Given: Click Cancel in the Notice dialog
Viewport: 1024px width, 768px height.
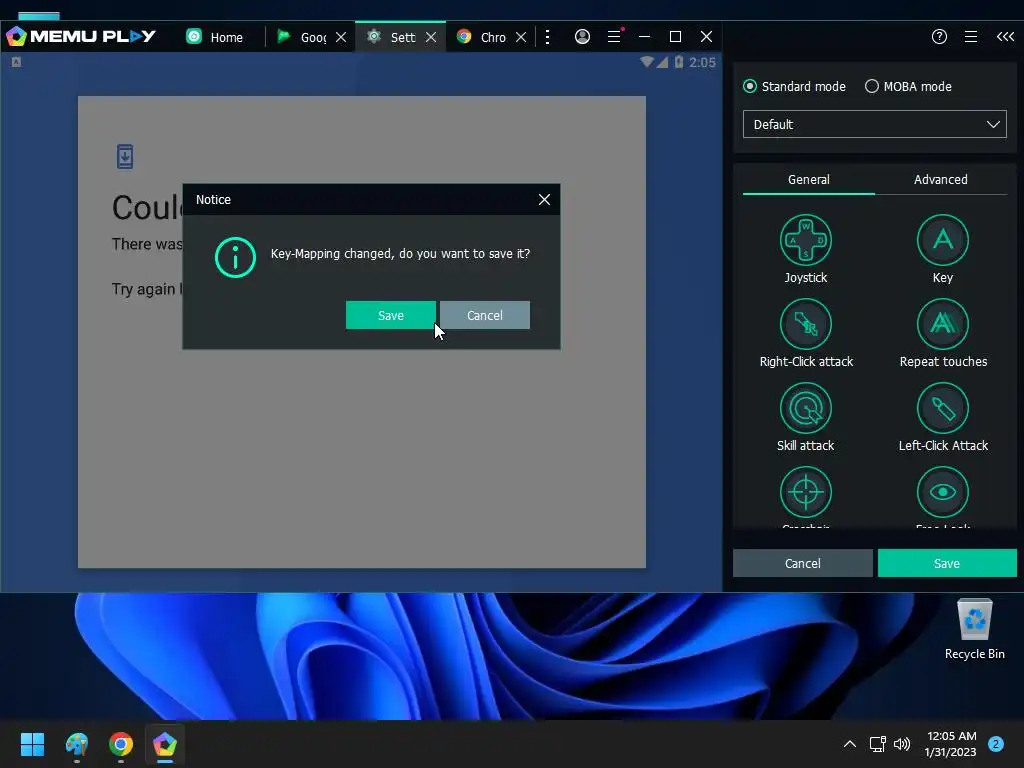Looking at the screenshot, I should pyautogui.click(x=485, y=315).
